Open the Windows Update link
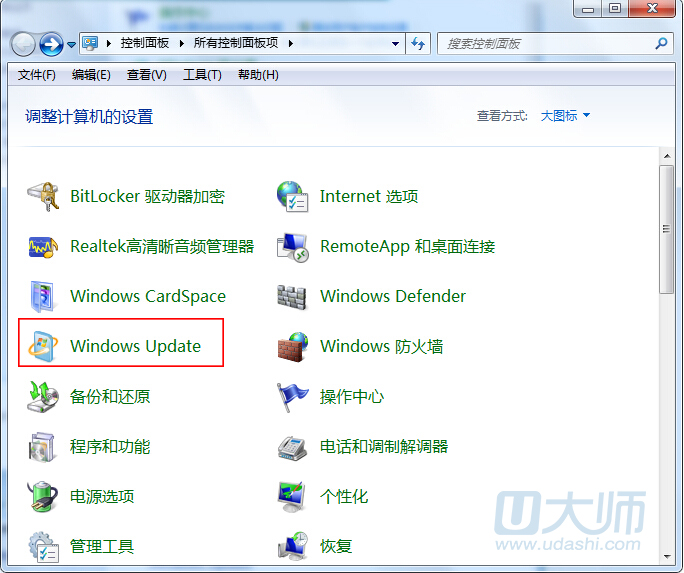 (x=136, y=347)
